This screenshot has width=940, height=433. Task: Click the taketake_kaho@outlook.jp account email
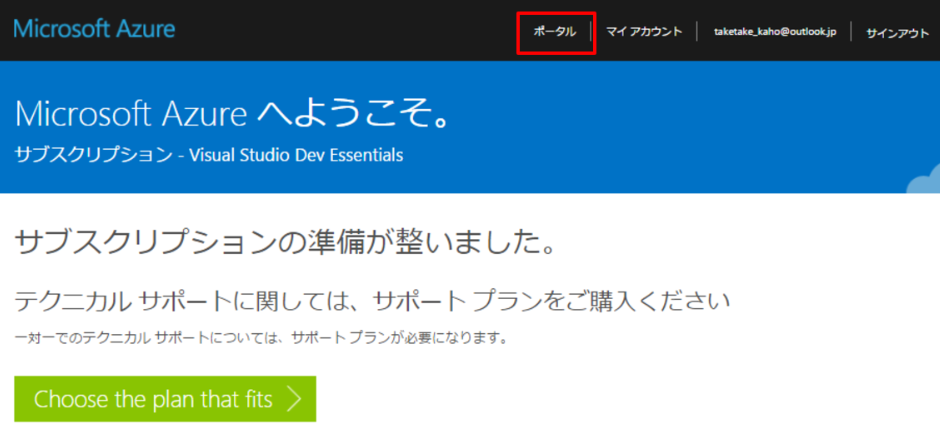[775, 32]
